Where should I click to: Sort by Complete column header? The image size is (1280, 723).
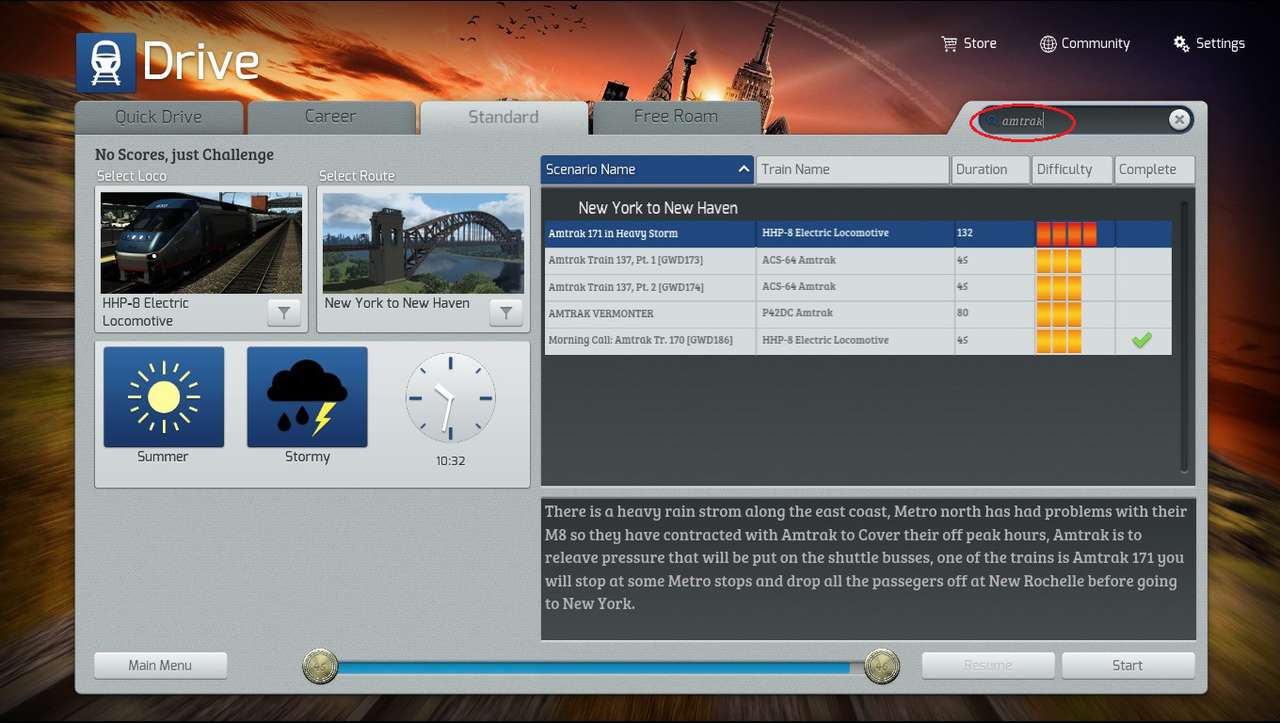pos(1155,170)
